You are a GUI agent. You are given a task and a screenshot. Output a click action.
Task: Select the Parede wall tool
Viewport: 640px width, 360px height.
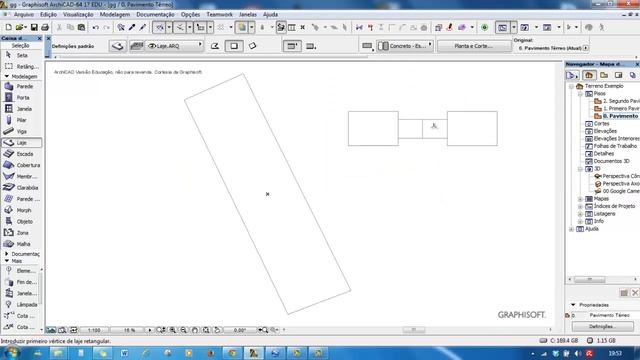(21, 87)
